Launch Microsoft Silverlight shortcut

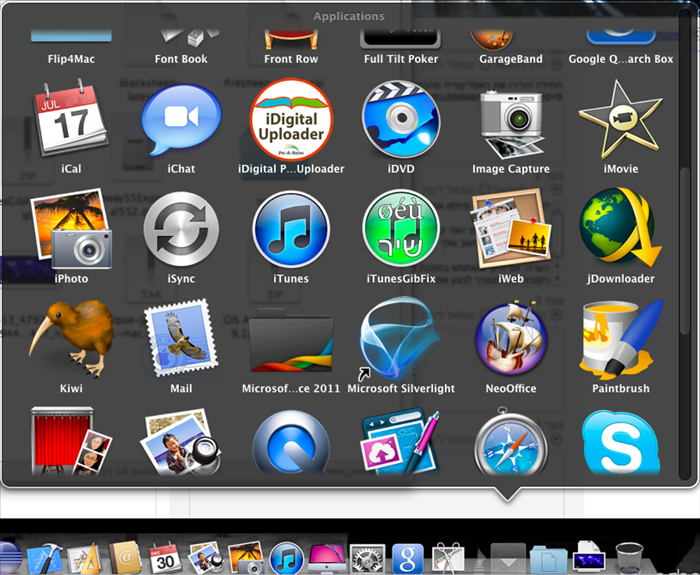point(401,338)
